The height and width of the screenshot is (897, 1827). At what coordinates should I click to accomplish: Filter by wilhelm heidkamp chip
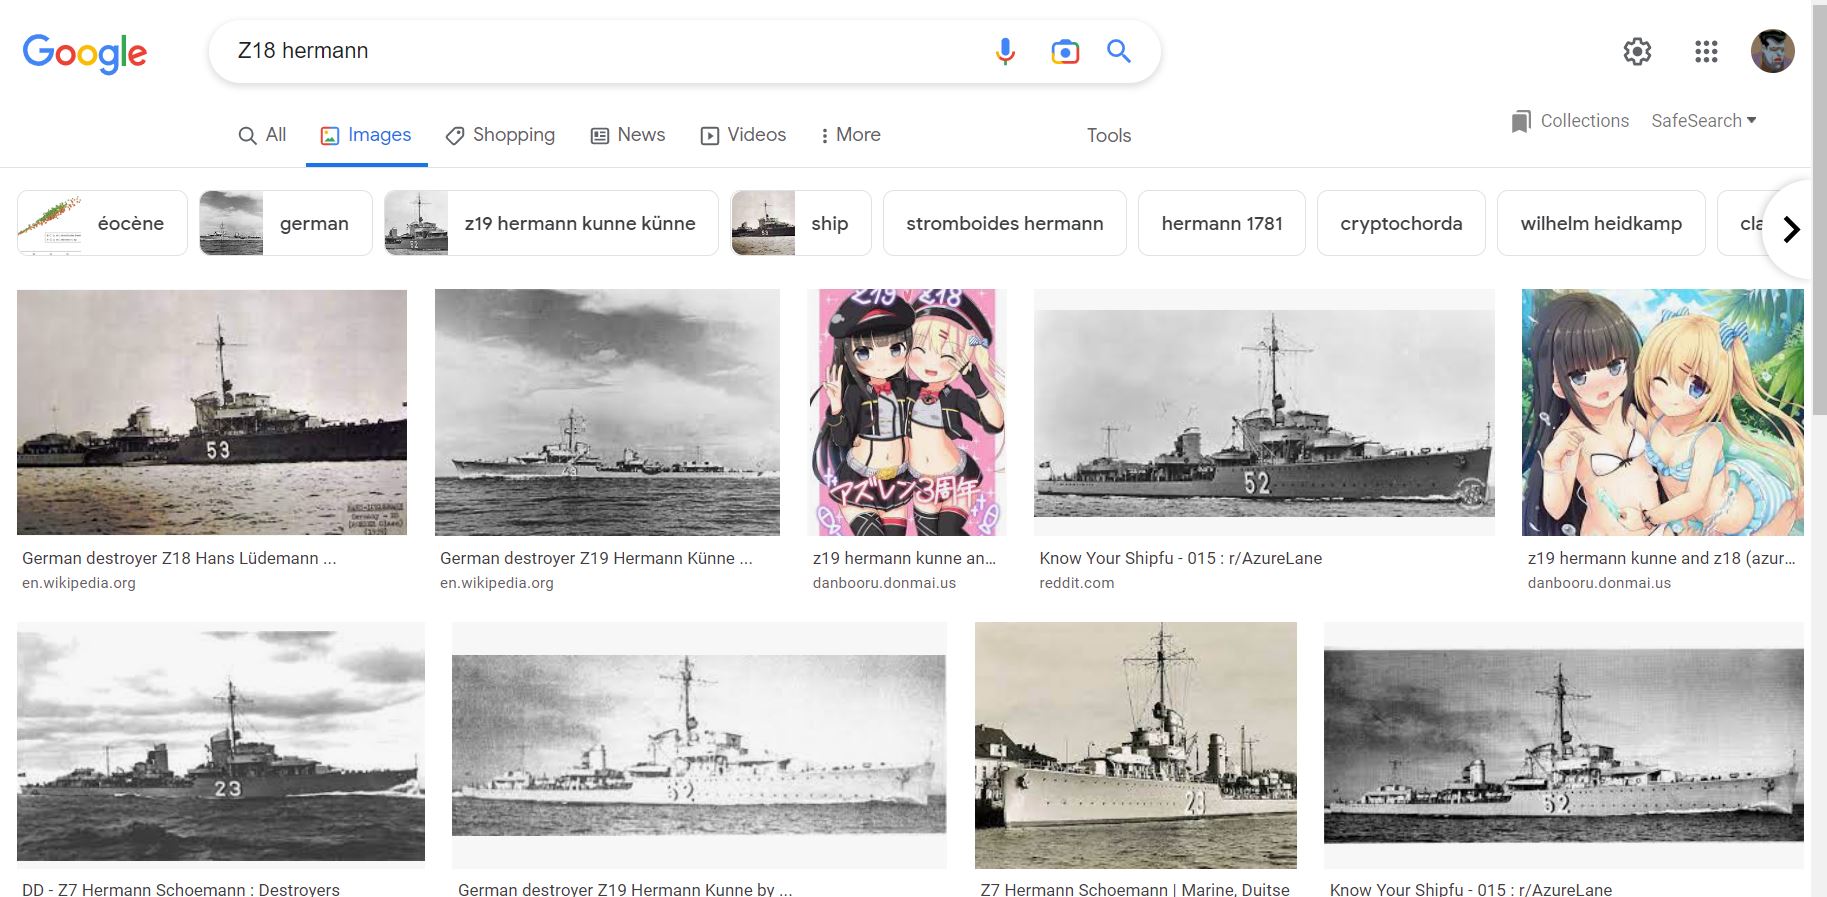[x=1601, y=223]
